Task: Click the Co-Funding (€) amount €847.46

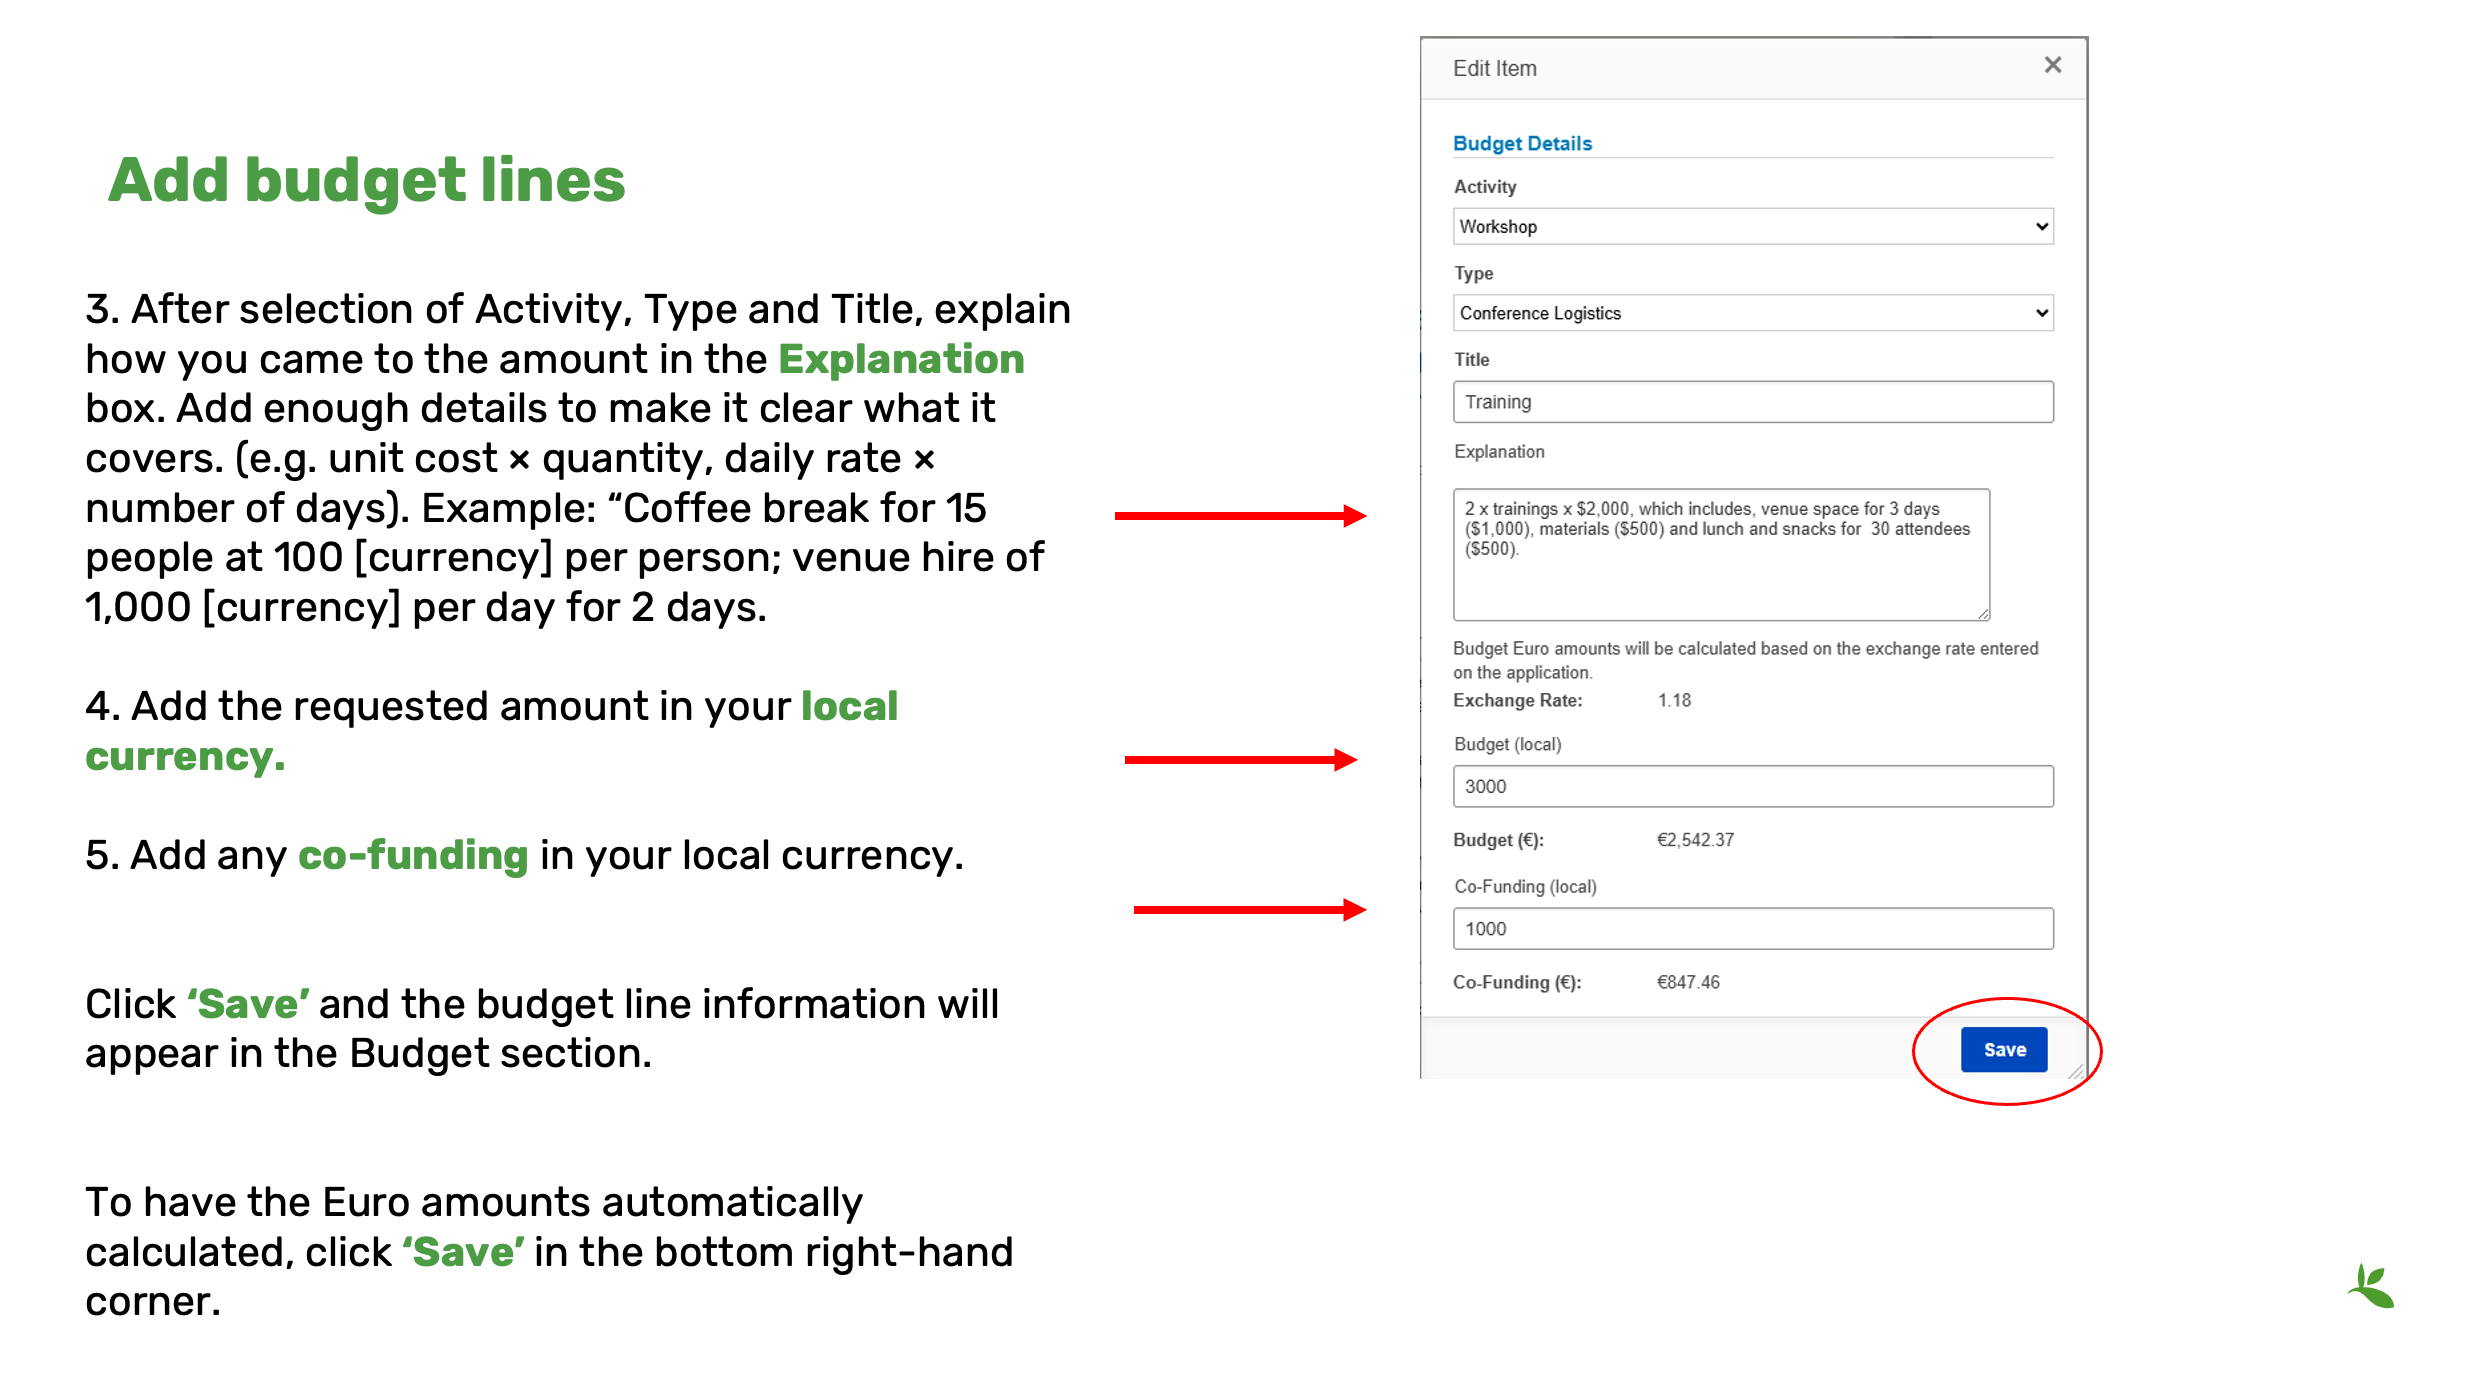Action: click(x=1688, y=982)
